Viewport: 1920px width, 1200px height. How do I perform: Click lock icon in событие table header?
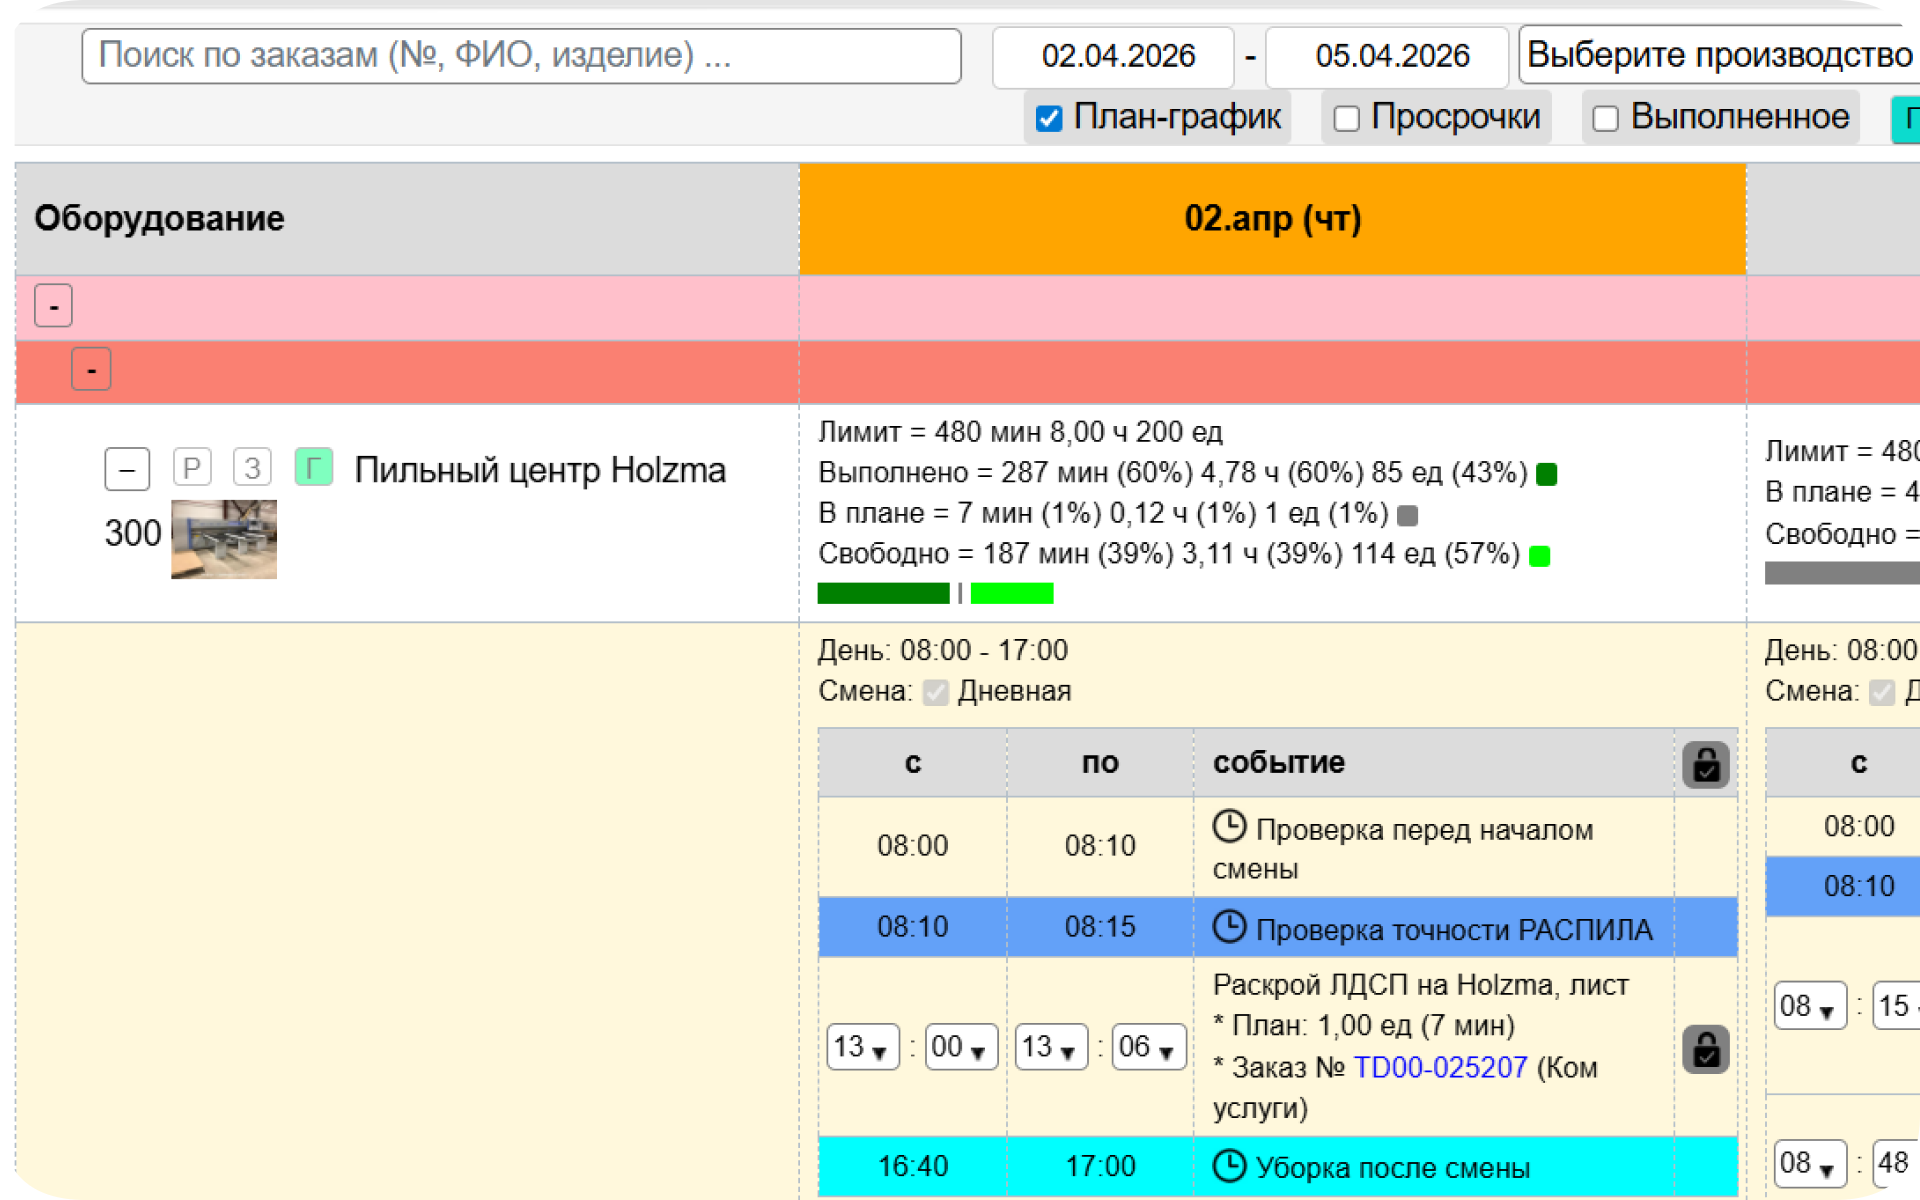point(1705,765)
